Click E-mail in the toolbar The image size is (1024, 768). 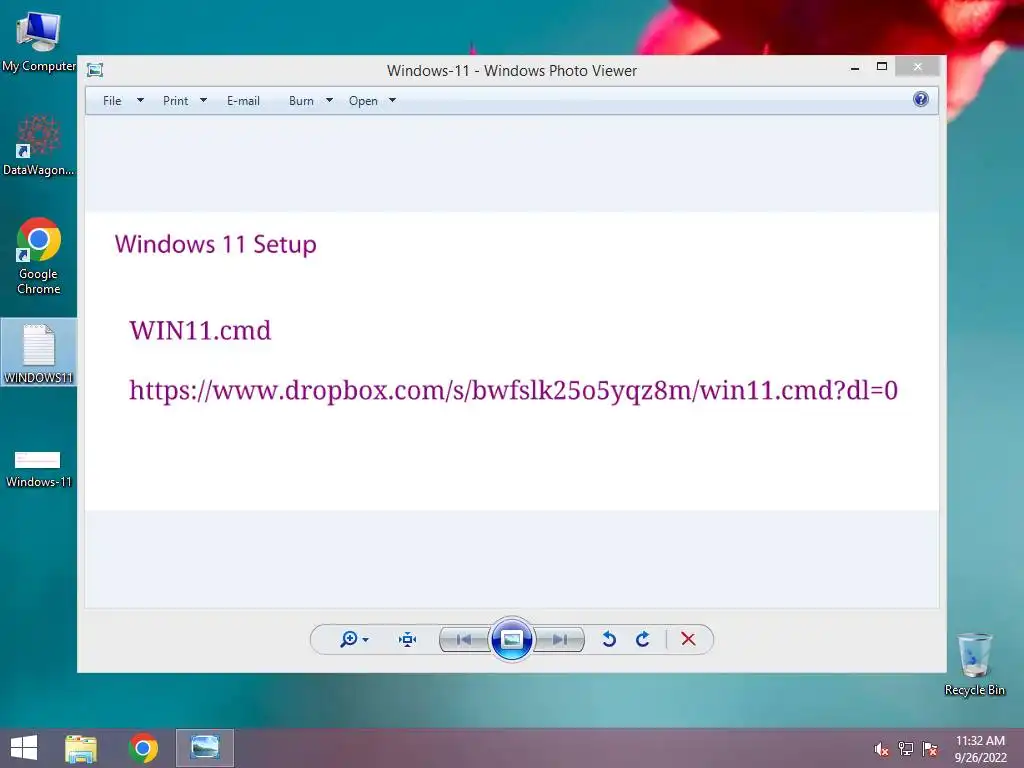pos(243,101)
